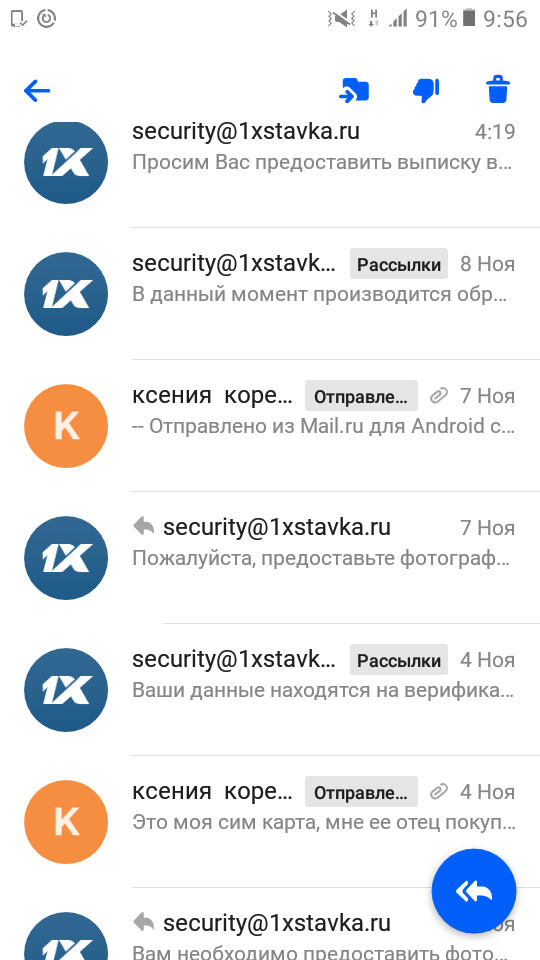Tap the blue reply-all floating button
Image resolution: width=540 pixels, height=960 pixels.
pos(474,891)
